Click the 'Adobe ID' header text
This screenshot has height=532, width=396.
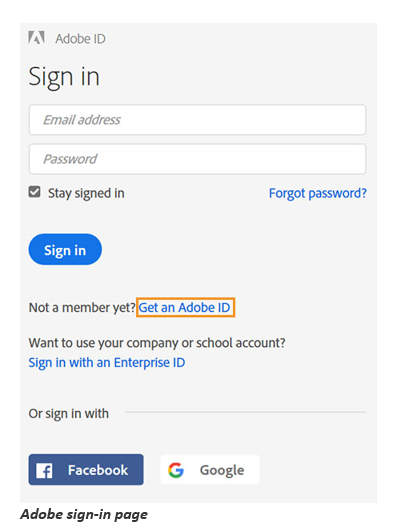(80, 39)
